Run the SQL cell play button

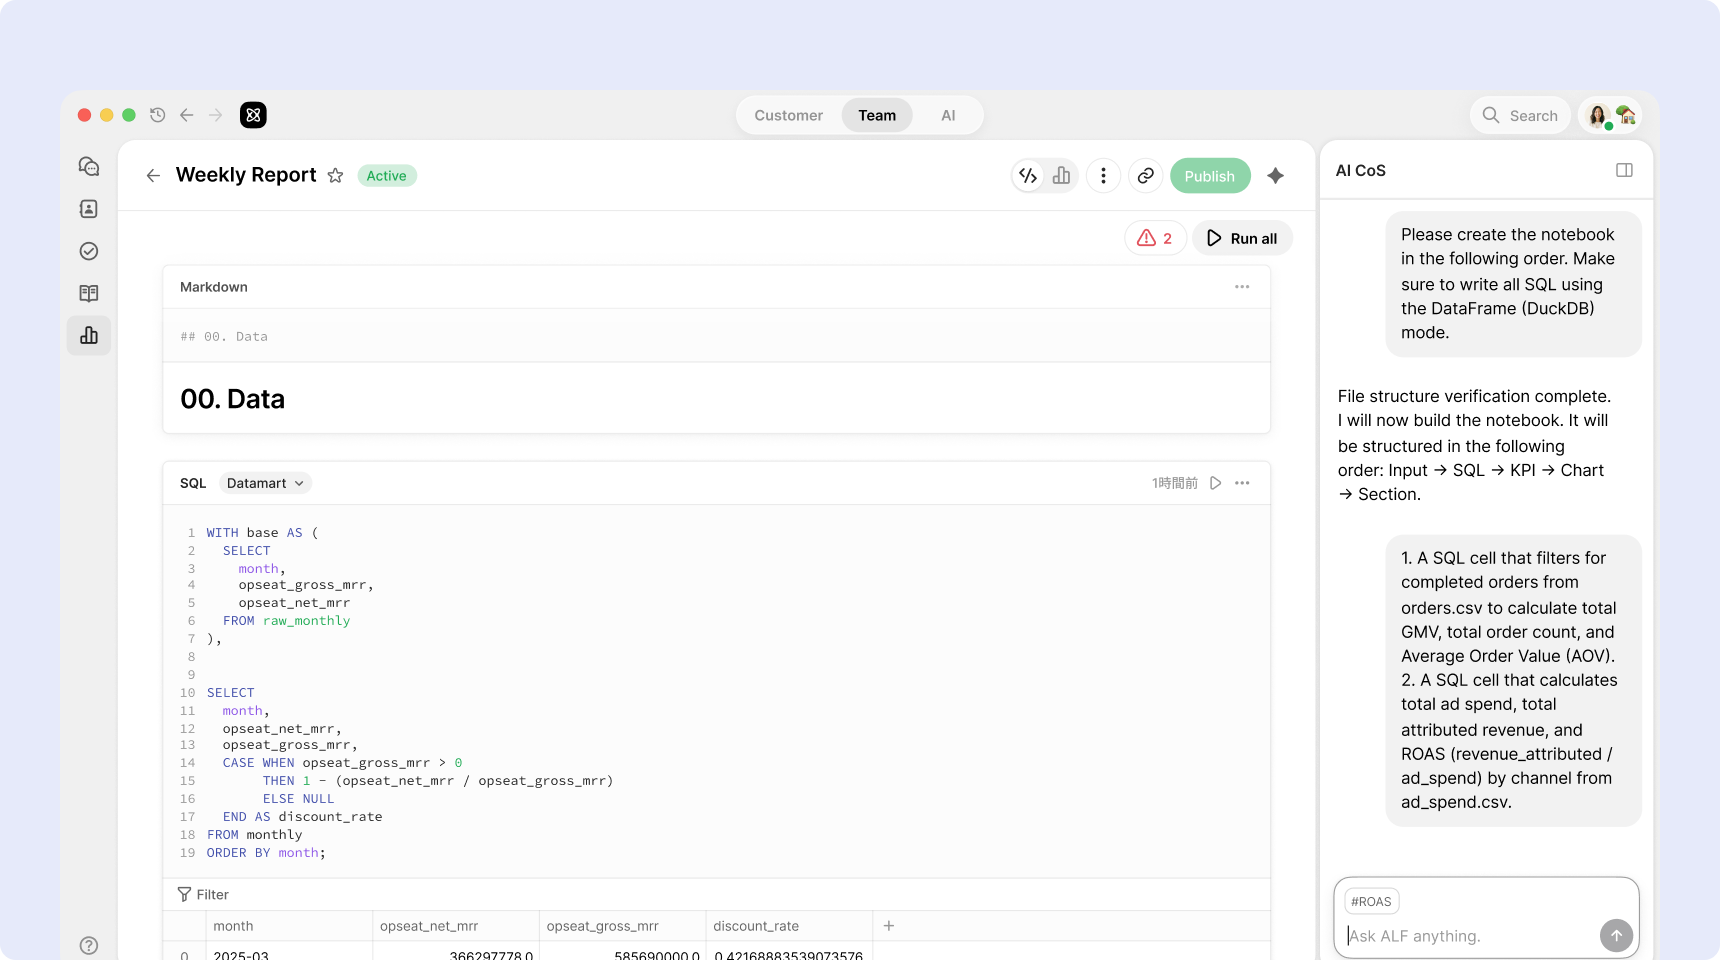pos(1215,483)
